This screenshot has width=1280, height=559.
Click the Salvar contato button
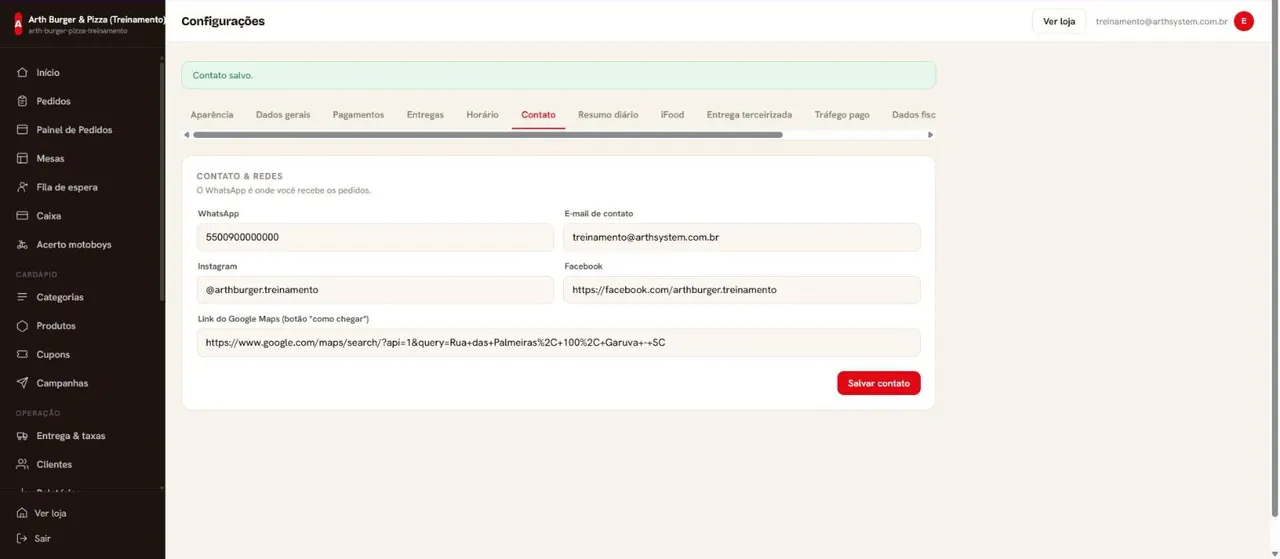pos(879,383)
